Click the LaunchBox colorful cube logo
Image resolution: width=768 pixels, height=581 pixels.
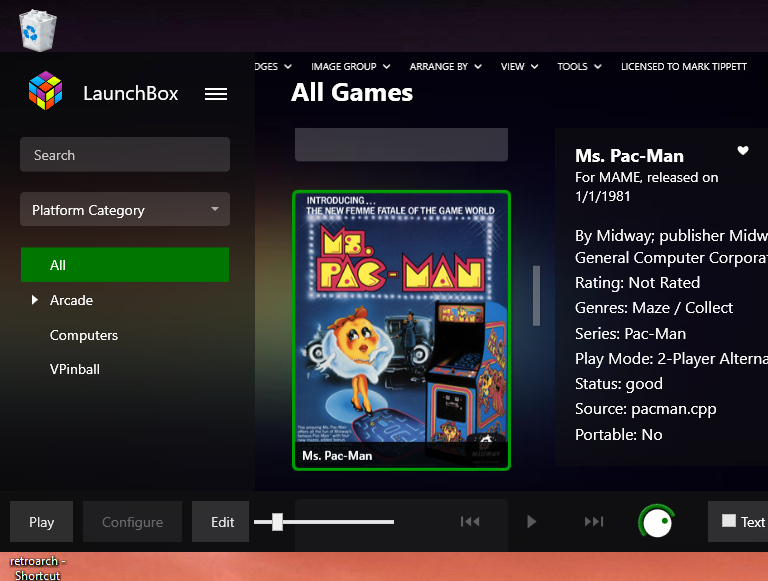46,91
